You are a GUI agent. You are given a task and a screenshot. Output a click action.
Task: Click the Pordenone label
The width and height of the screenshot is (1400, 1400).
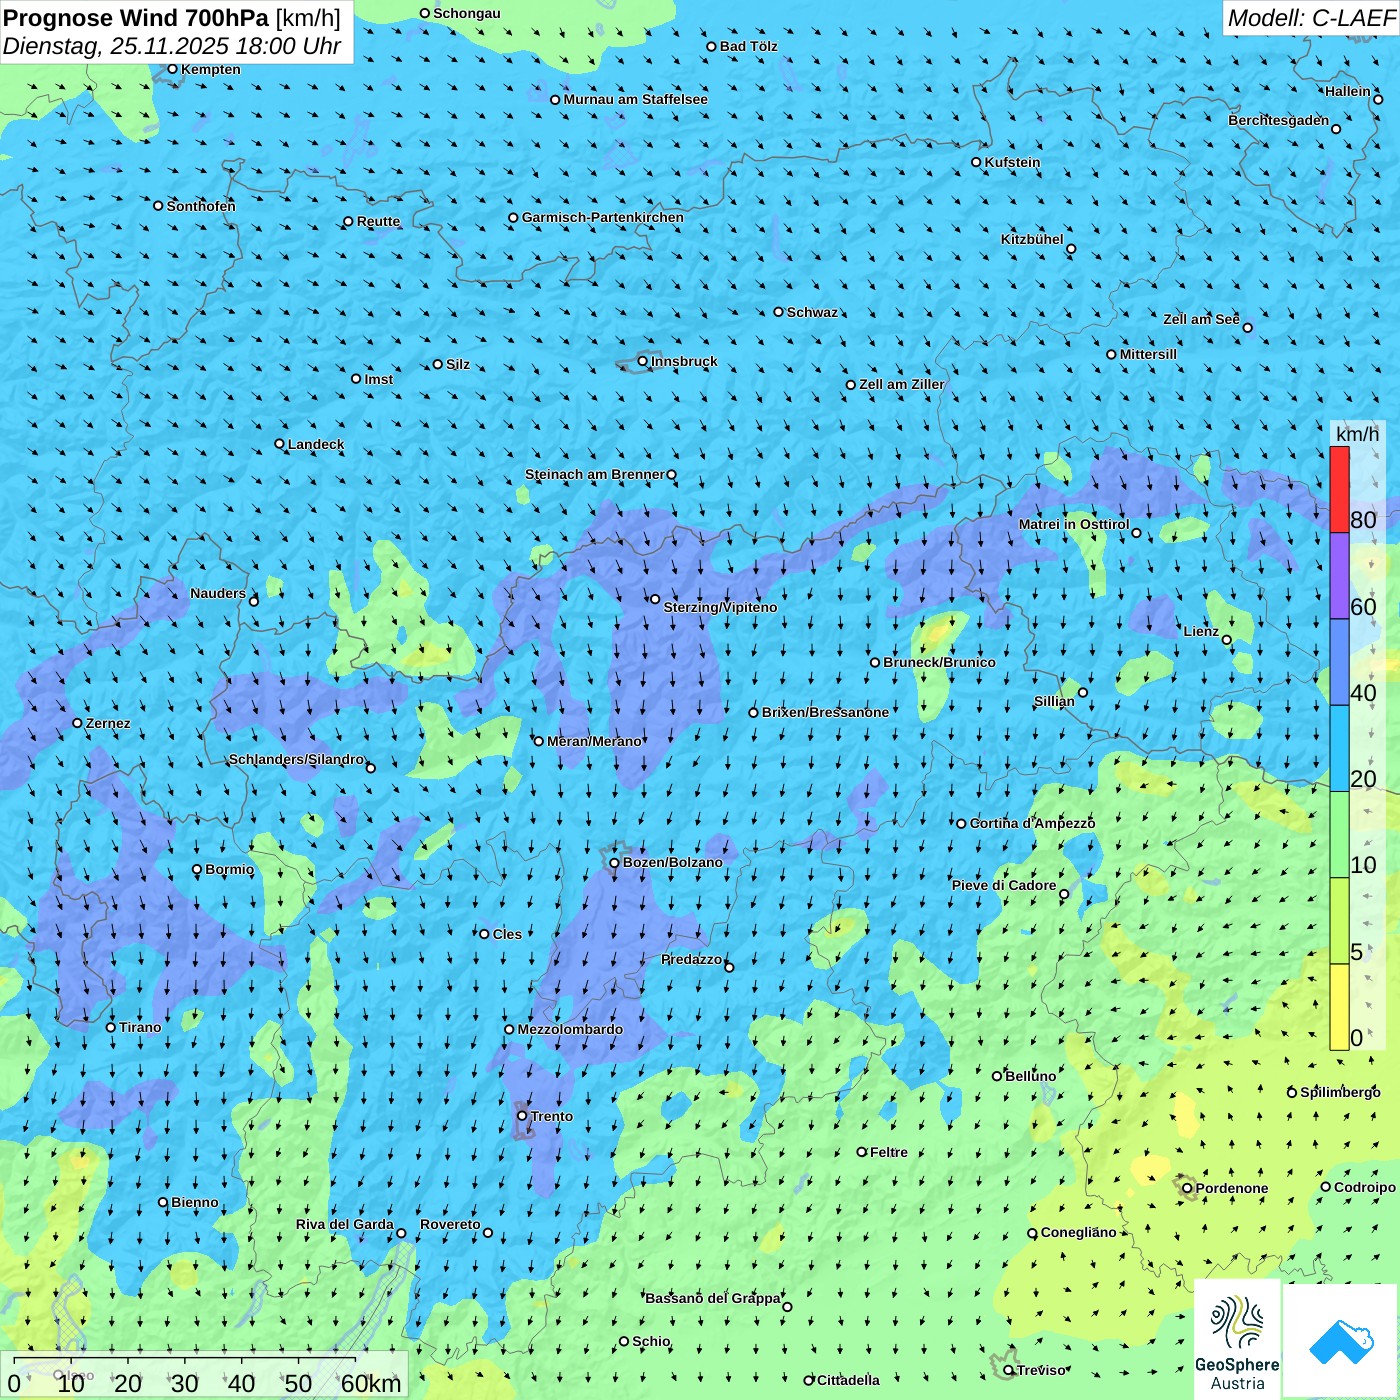coord(1232,1188)
